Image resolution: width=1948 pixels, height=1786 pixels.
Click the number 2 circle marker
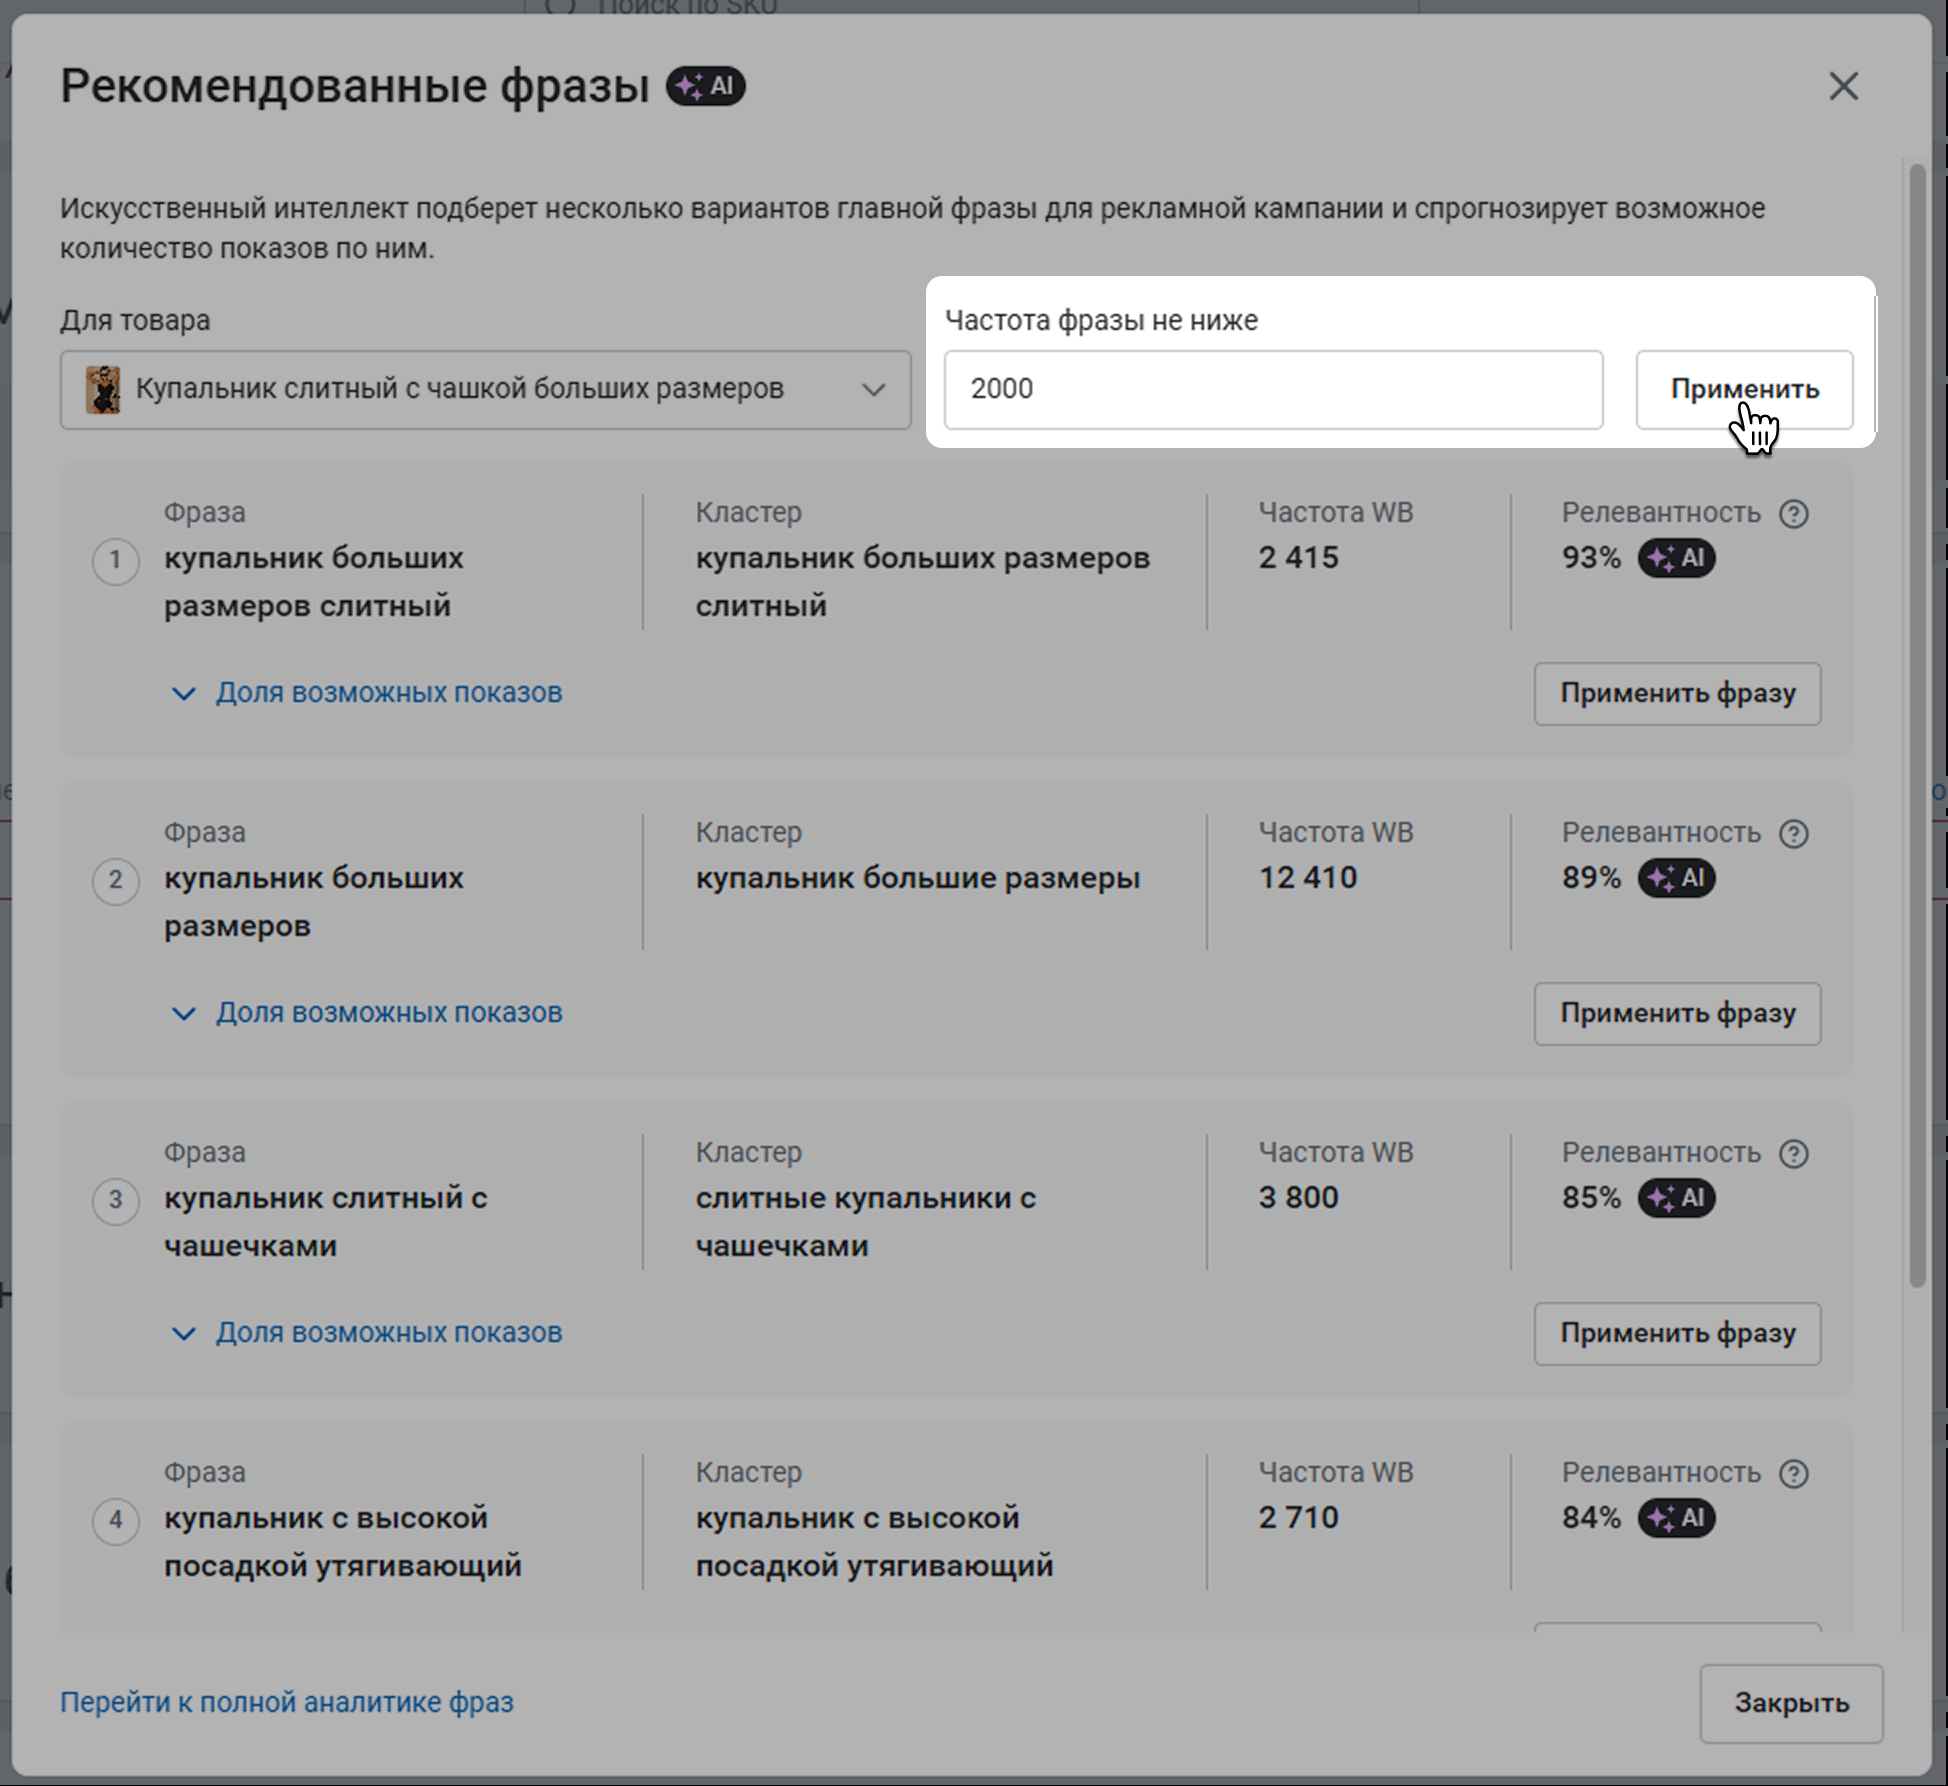coord(116,880)
